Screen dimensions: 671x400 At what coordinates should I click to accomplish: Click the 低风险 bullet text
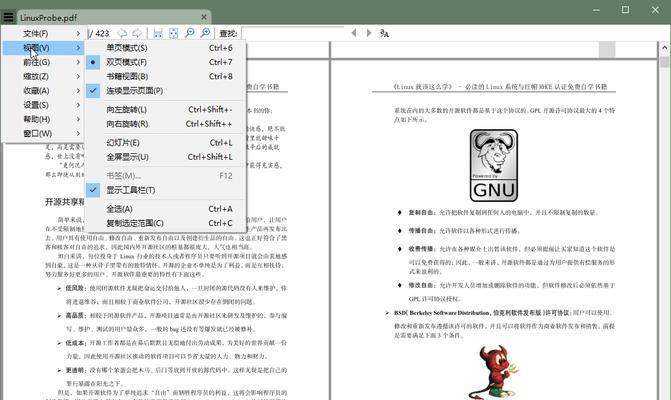[x=75, y=288]
